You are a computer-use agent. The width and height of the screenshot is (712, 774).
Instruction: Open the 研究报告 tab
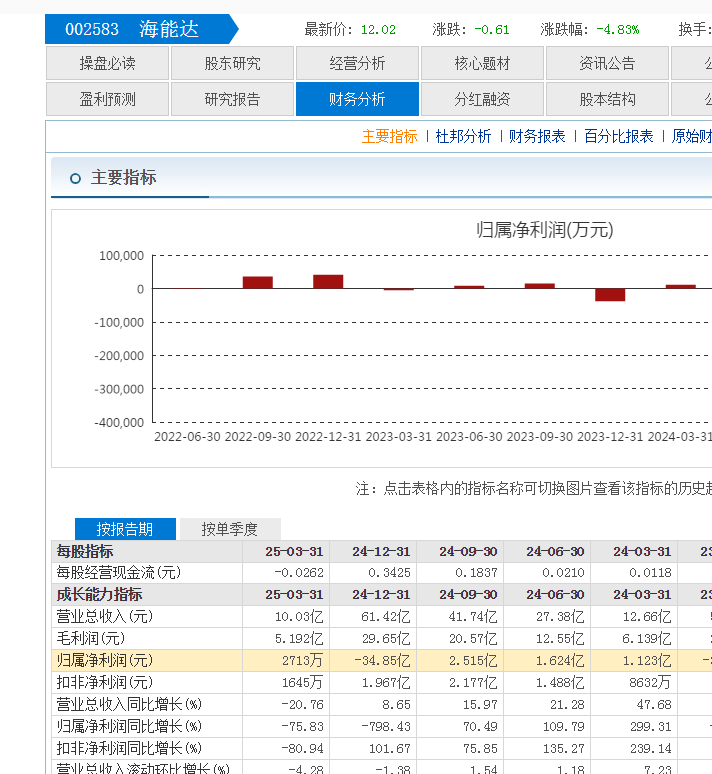pos(232,99)
